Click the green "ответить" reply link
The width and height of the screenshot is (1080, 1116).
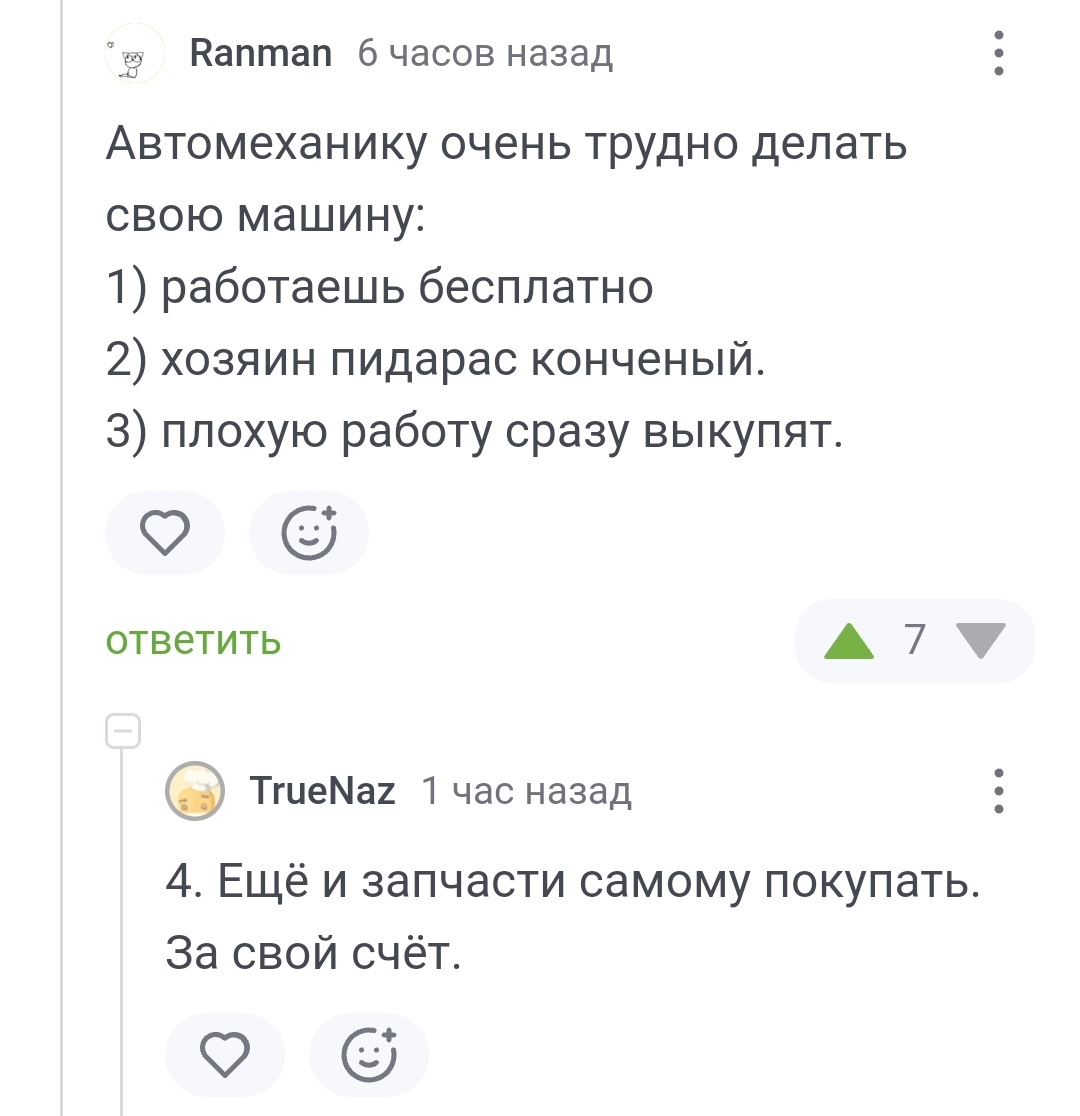(x=193, y=640)
